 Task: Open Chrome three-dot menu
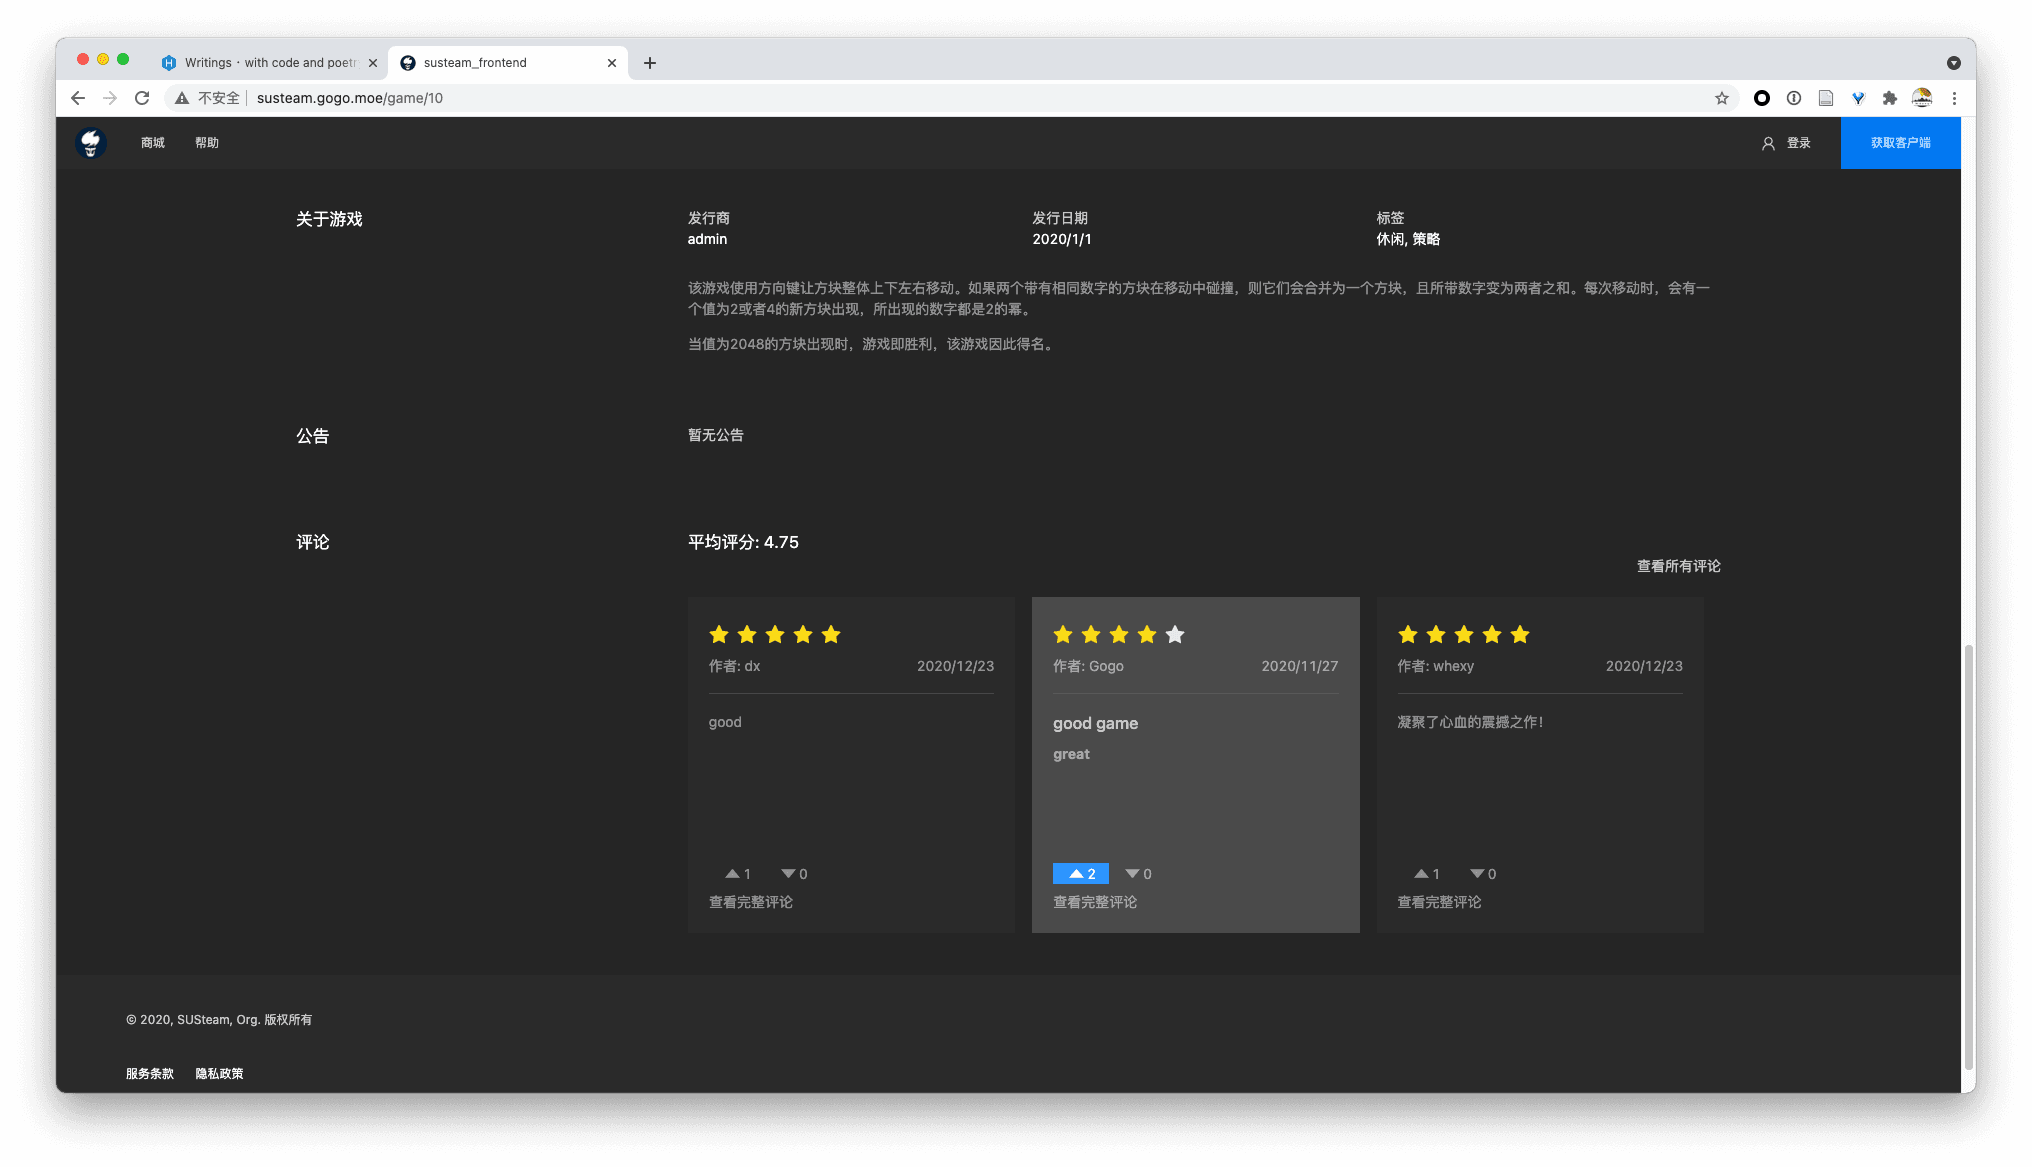[x=1953, y=98]
